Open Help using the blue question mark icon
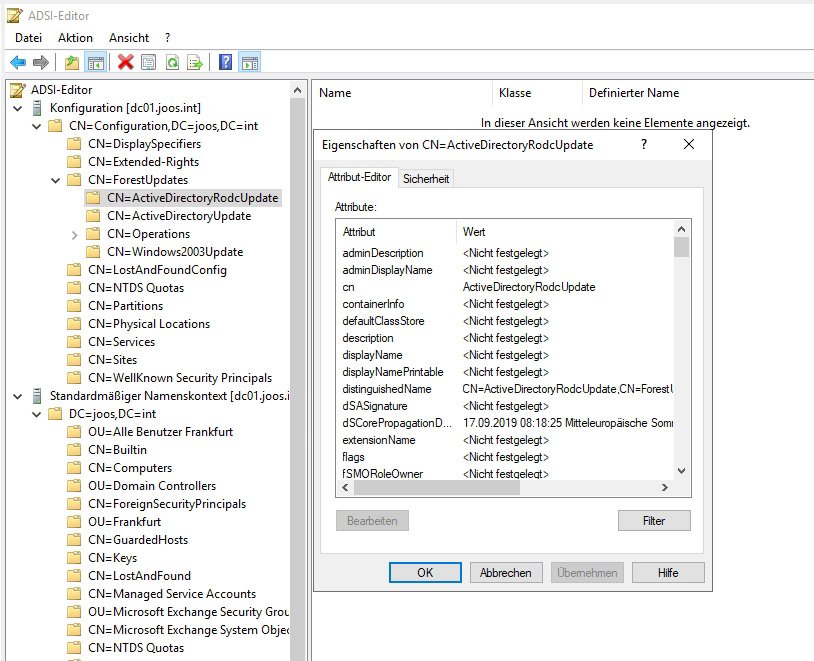 (225, 62)
